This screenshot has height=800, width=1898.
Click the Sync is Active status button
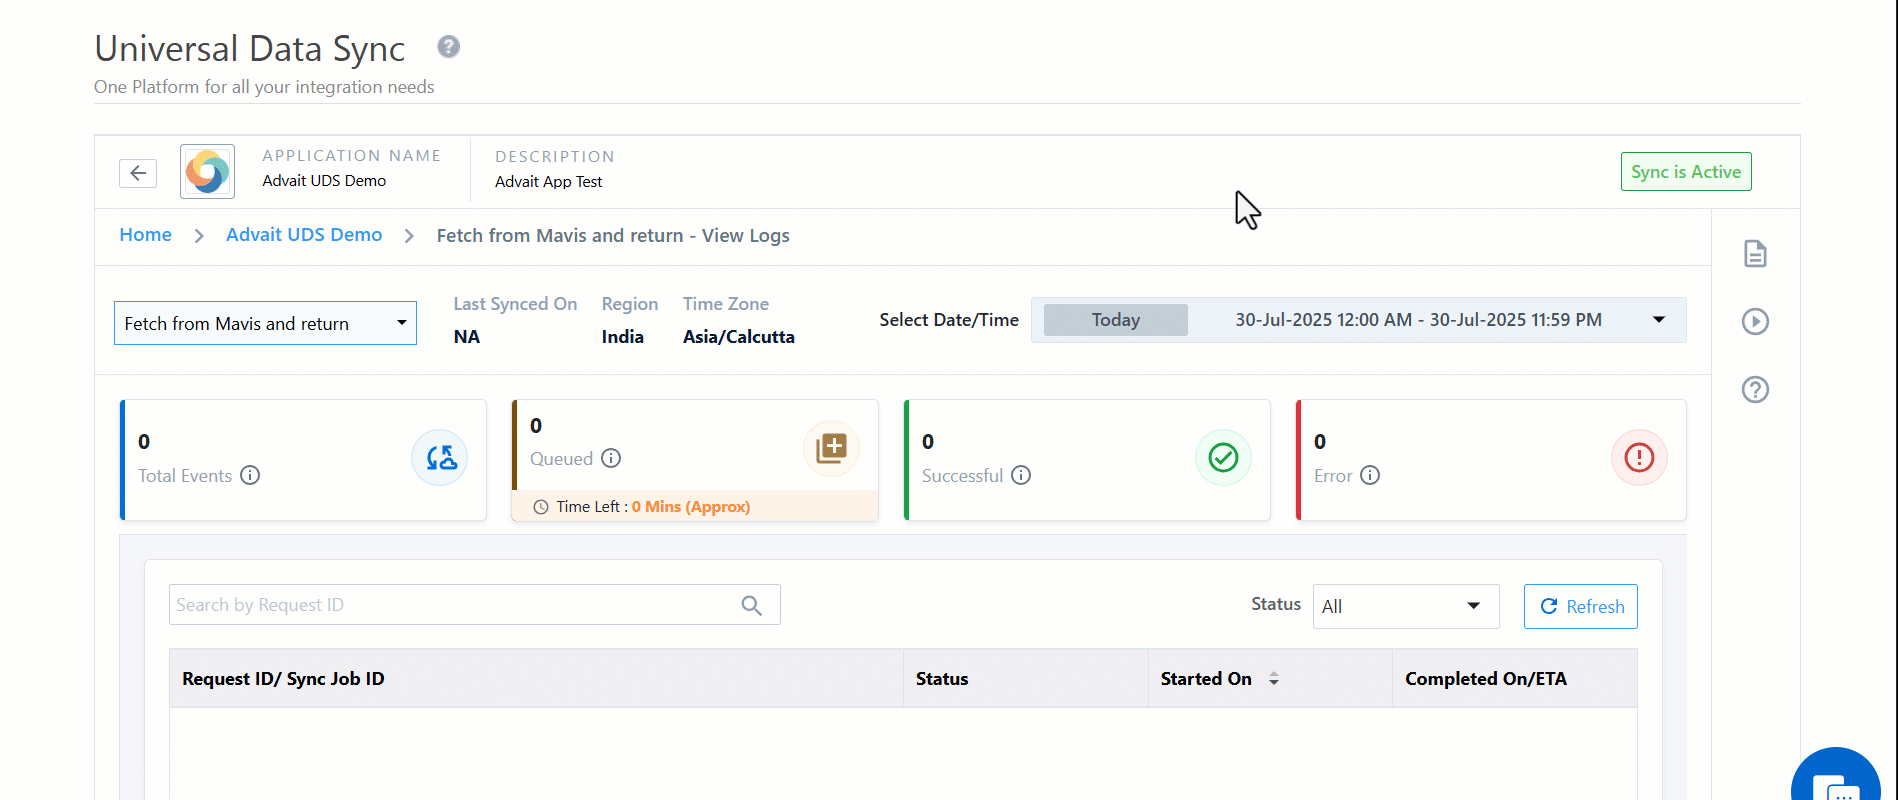coord(1686,172)
